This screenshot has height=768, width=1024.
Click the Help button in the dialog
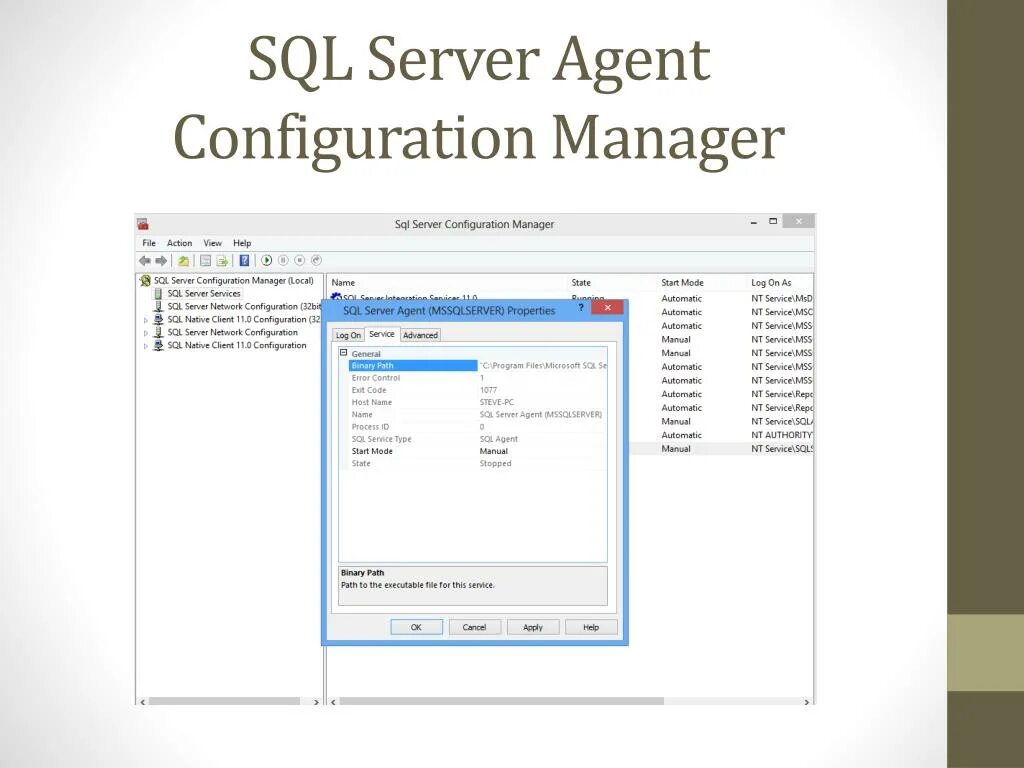coord(591,627)
